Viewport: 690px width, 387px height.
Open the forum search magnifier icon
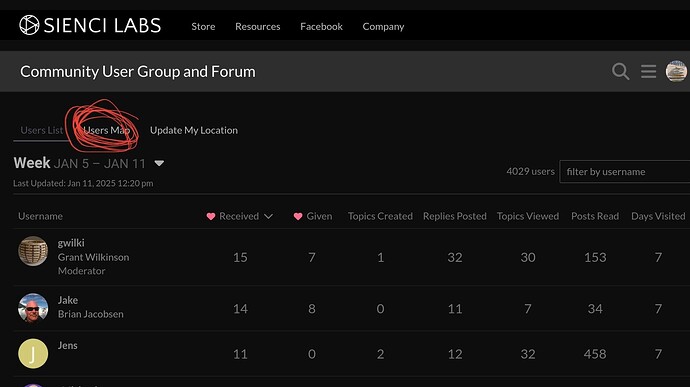(620, 71)
